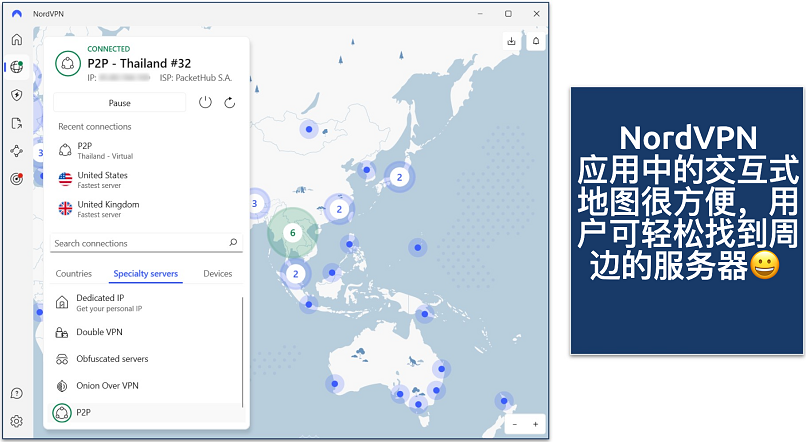Click the P2P - Thailand #32 title
Viewport: 806px width, 442px height.
pyautogui.click(x=139, y=64)
